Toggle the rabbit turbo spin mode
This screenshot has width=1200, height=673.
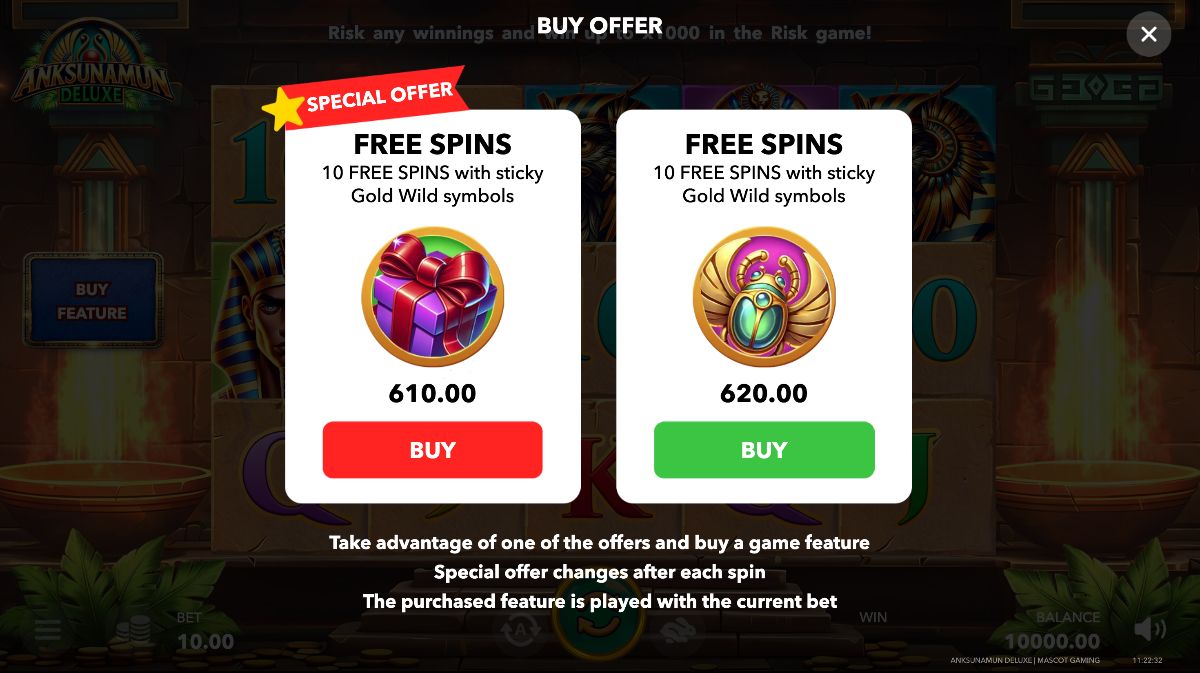[678, 630]
